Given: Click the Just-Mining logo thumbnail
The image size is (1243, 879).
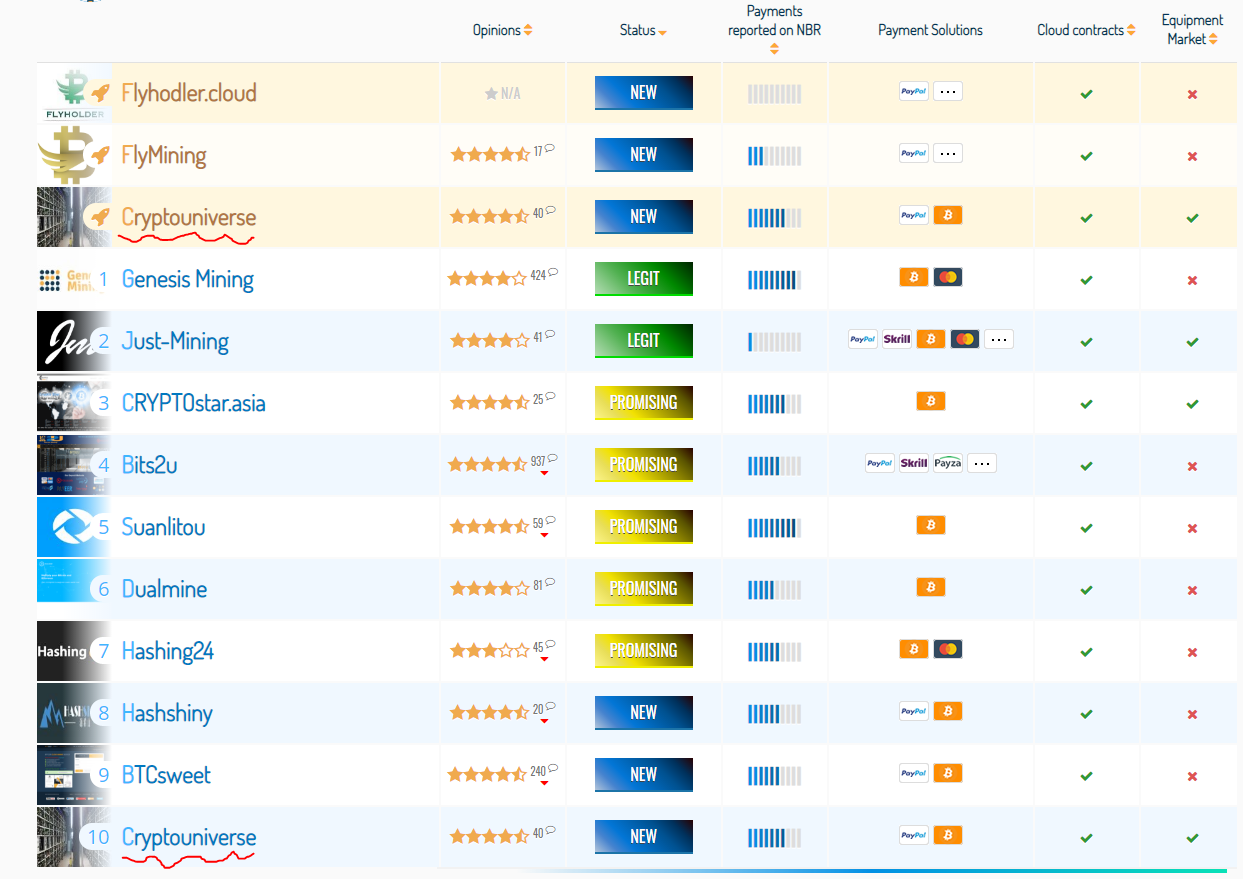Looking at the screenshot, I should pyautogui.click(x=73, y=341).
